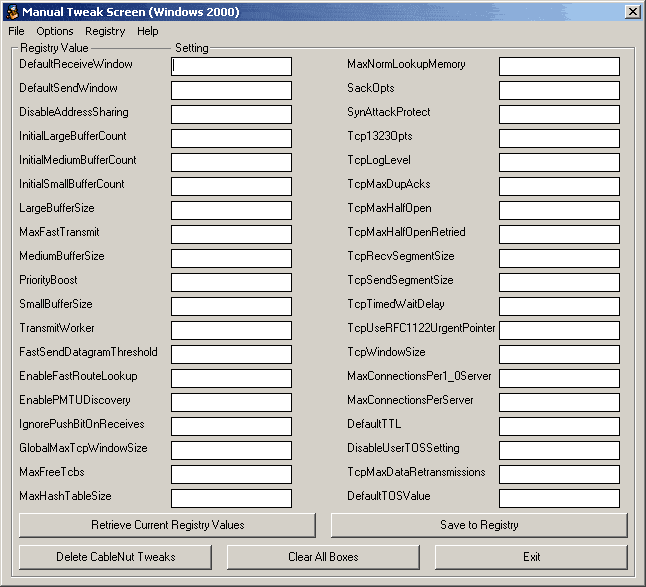Click Delete CableNut Tweaks button
Image resolution: width=646 pixels, height=587 pixels.
tap(115, 557)
